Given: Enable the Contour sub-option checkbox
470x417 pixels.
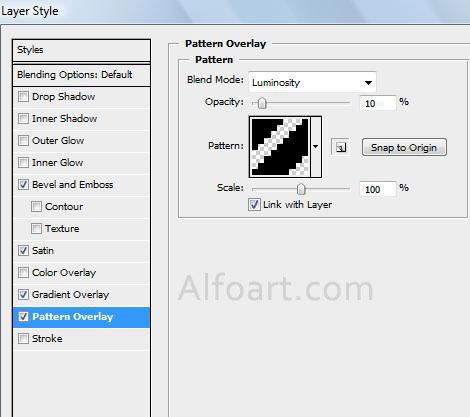Looking at the screenshot, I should 36,207.
